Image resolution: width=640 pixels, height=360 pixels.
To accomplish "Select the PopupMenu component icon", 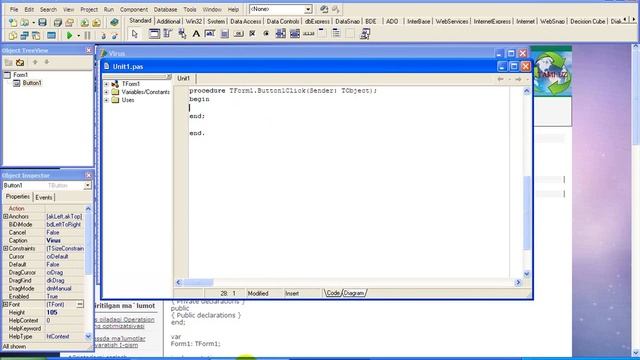I will [182, 34].
